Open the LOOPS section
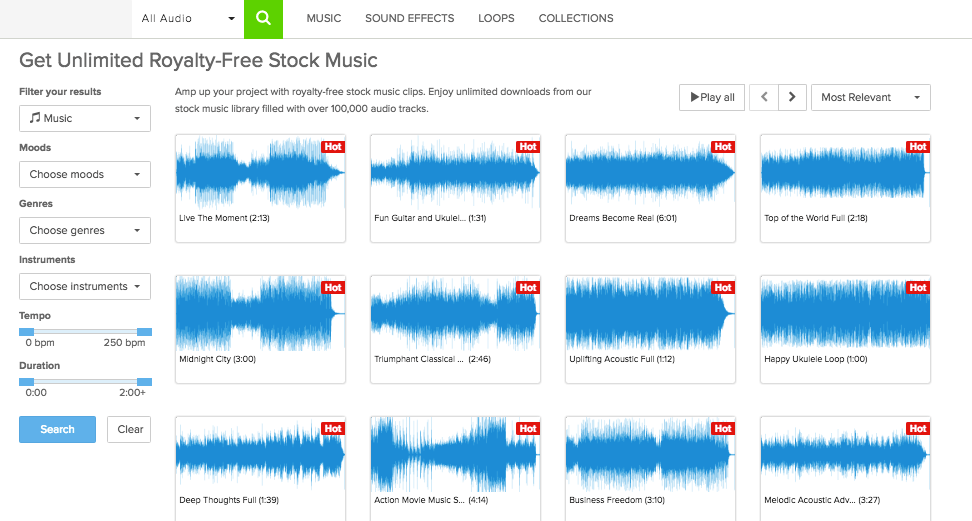The width and height of the screenshot is (972, 521). coord(496,19)
